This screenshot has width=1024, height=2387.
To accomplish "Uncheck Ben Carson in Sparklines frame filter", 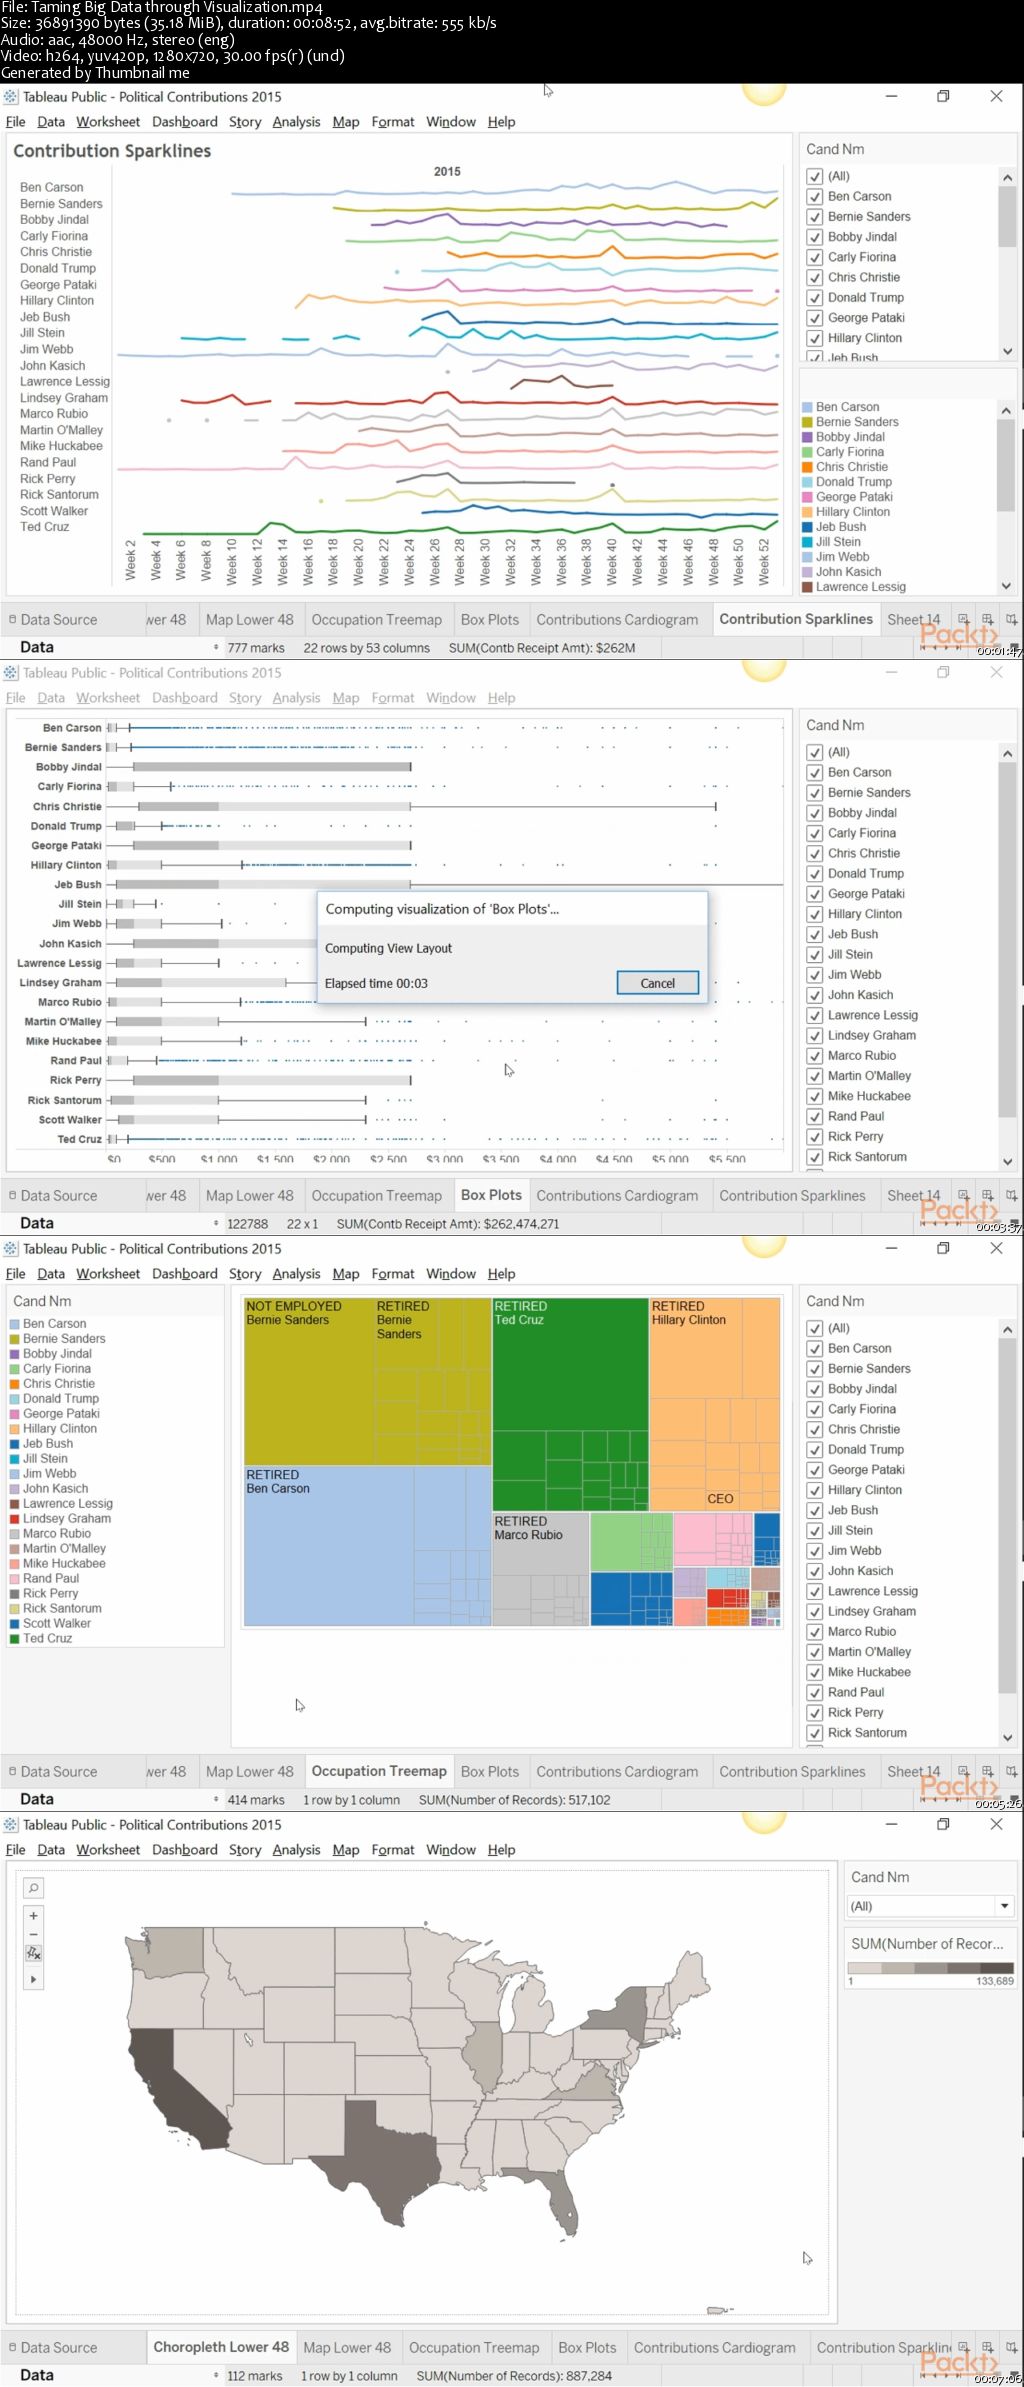I will pos(815,197).
